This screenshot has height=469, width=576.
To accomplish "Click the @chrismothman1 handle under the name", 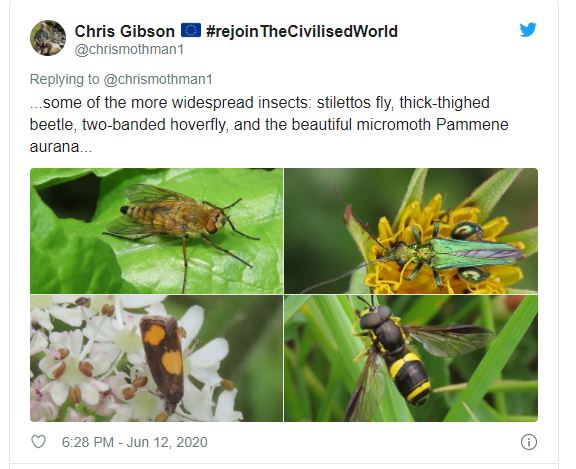I will click(x=129, y=50).
